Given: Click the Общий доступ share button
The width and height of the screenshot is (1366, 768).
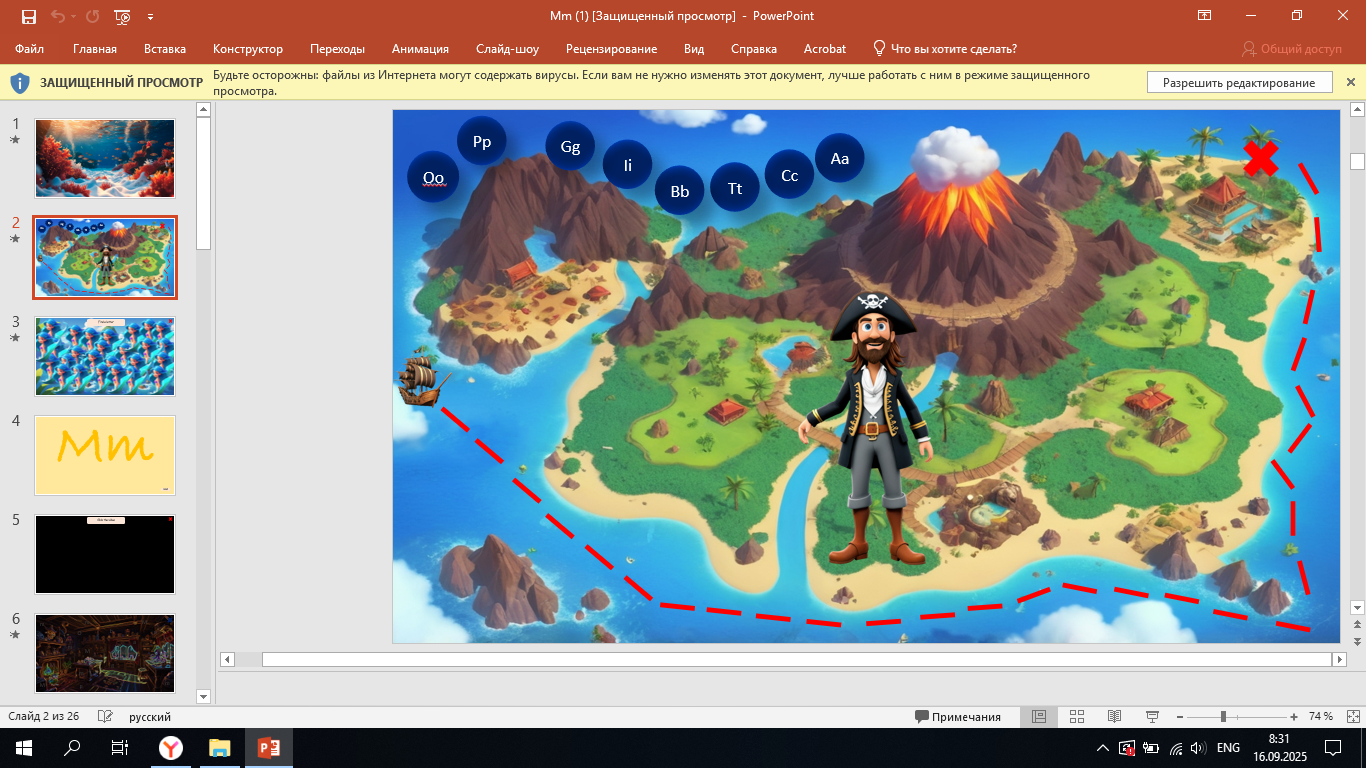Looking at the screenshot, I should click(1292, 49).
